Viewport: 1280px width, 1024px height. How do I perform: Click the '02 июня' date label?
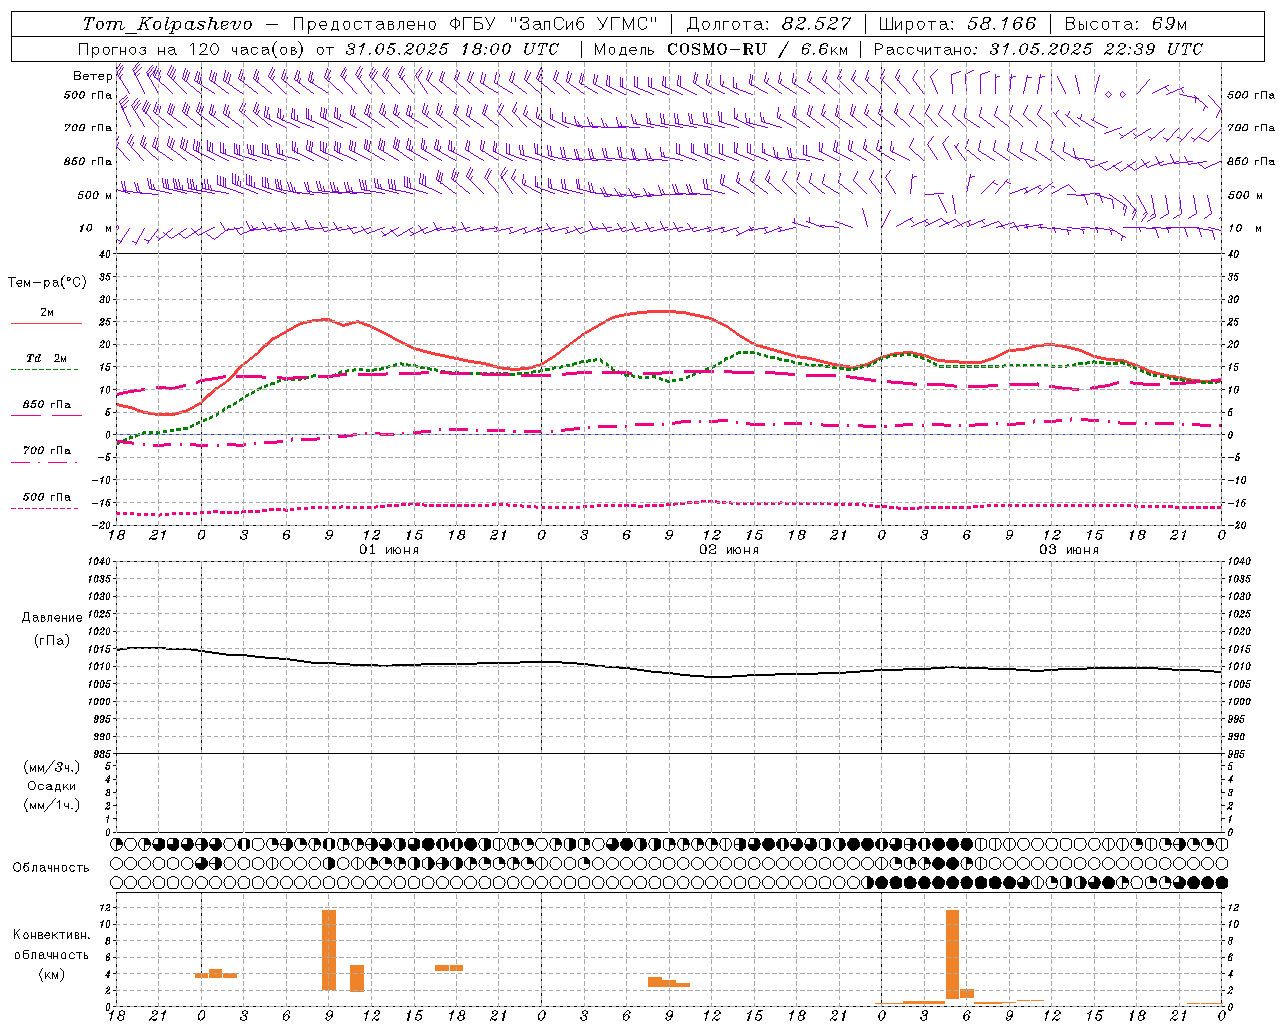click(729, 550)
